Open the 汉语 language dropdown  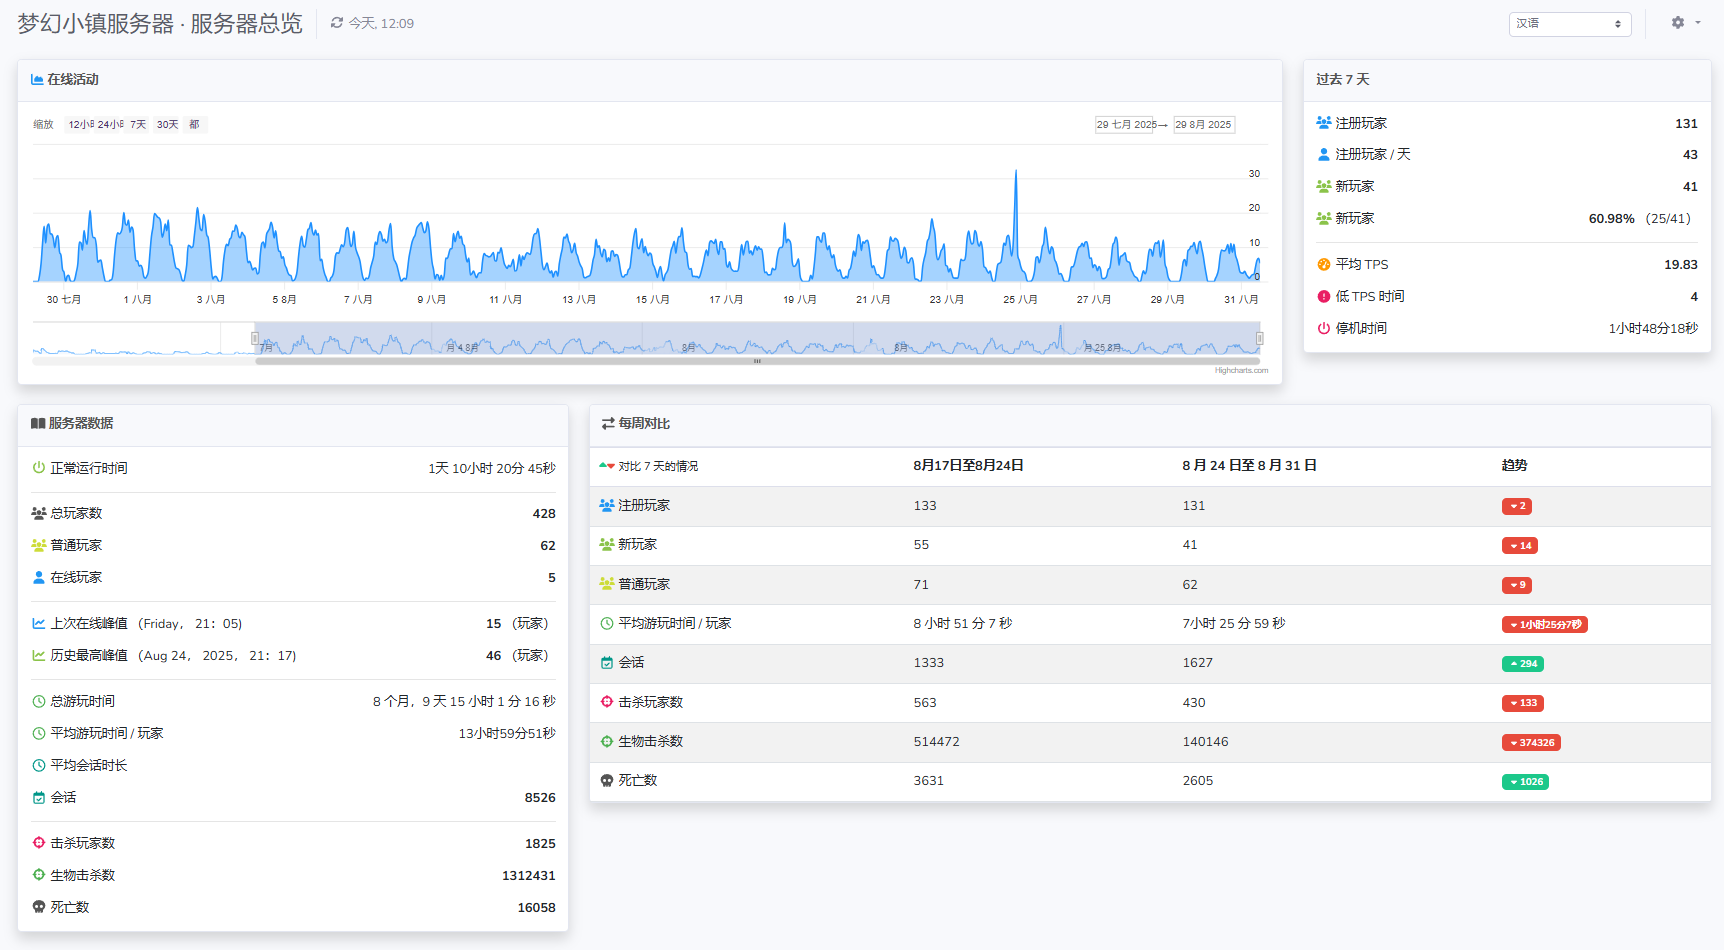(1568, 24)
